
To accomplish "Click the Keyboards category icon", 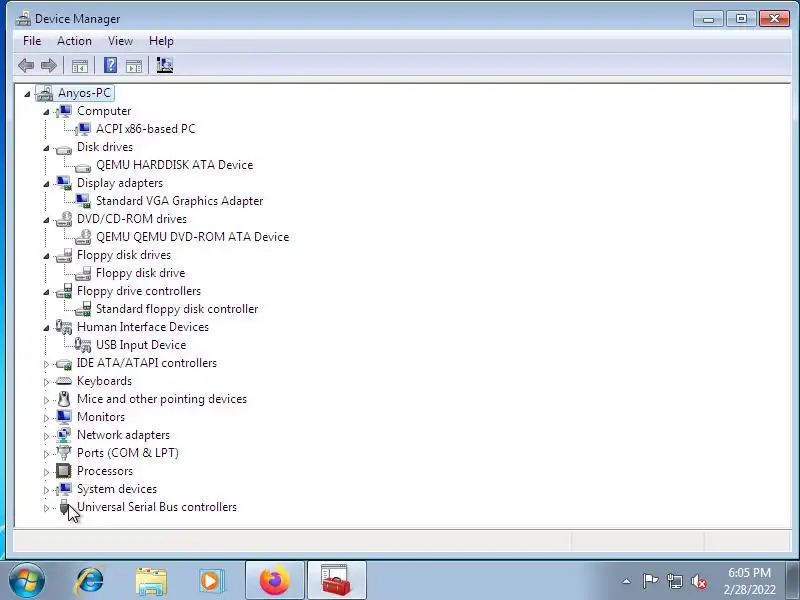I will (x=64, y=381).
